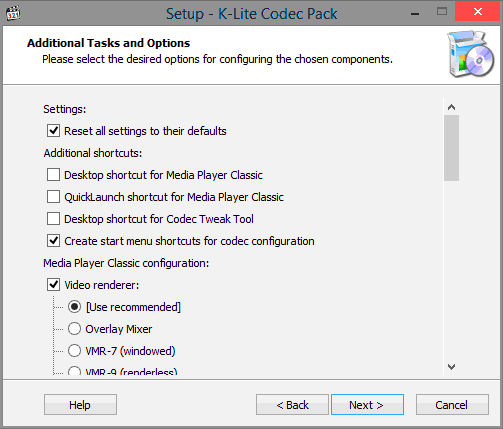Screen dimensions: 503x429
Task: Click the installer box and disc image
Action: tap(470, 54)
